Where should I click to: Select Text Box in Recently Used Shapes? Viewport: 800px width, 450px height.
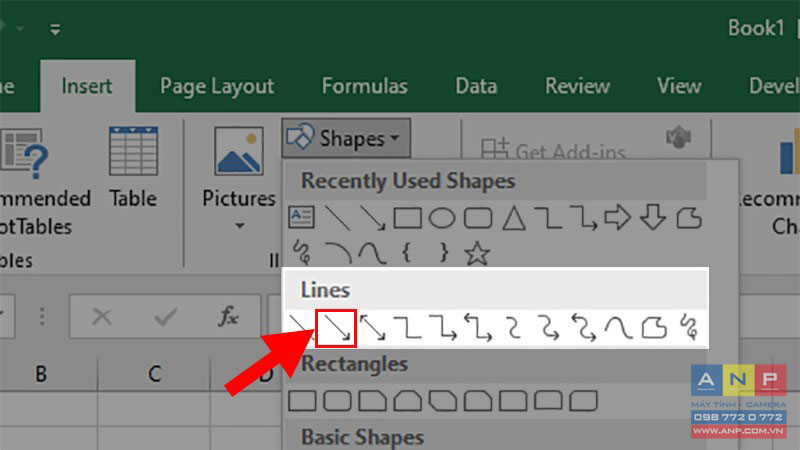(x=302, y=218)
